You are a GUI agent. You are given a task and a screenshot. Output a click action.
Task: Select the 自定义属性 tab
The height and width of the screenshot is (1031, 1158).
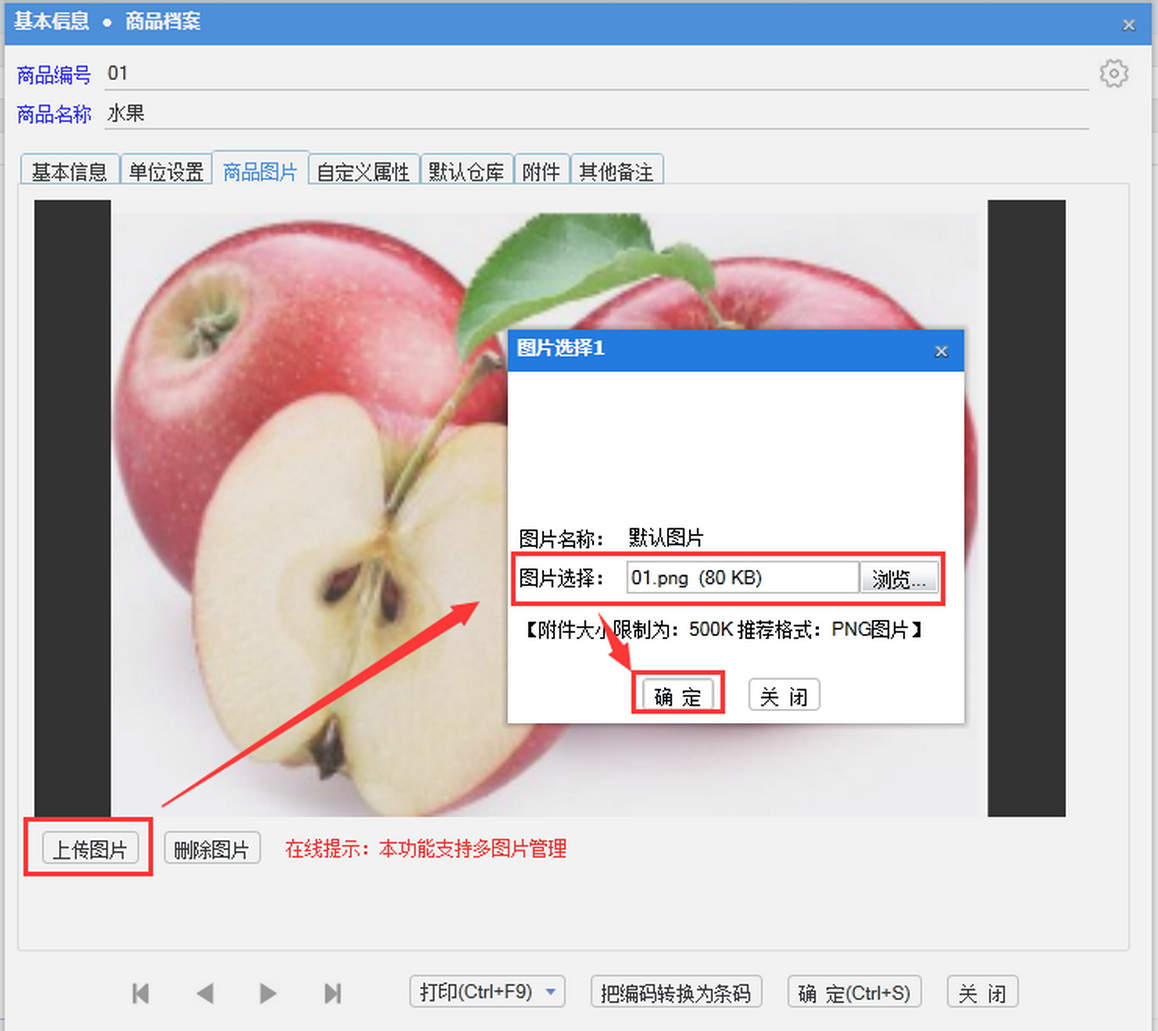point(363,172)
